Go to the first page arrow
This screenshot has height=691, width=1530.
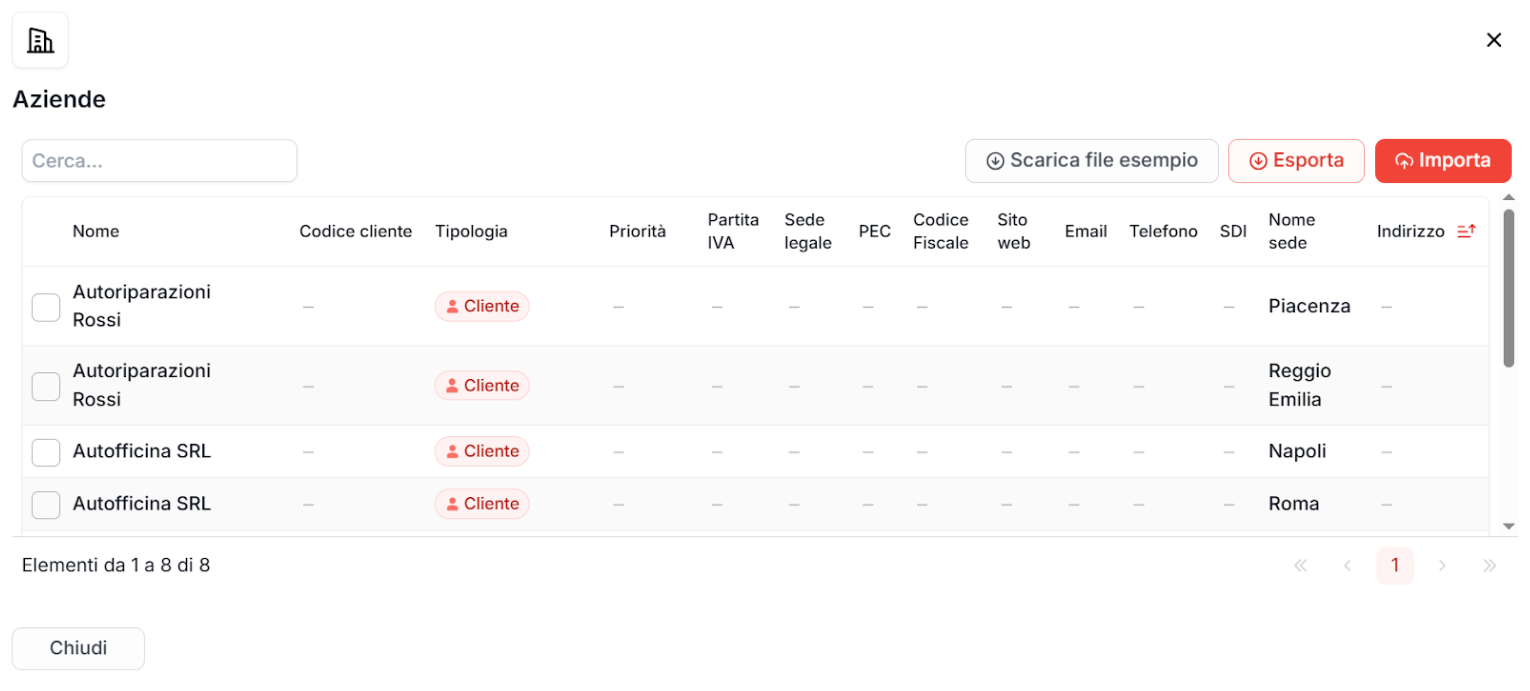[x=1300, y=566]
